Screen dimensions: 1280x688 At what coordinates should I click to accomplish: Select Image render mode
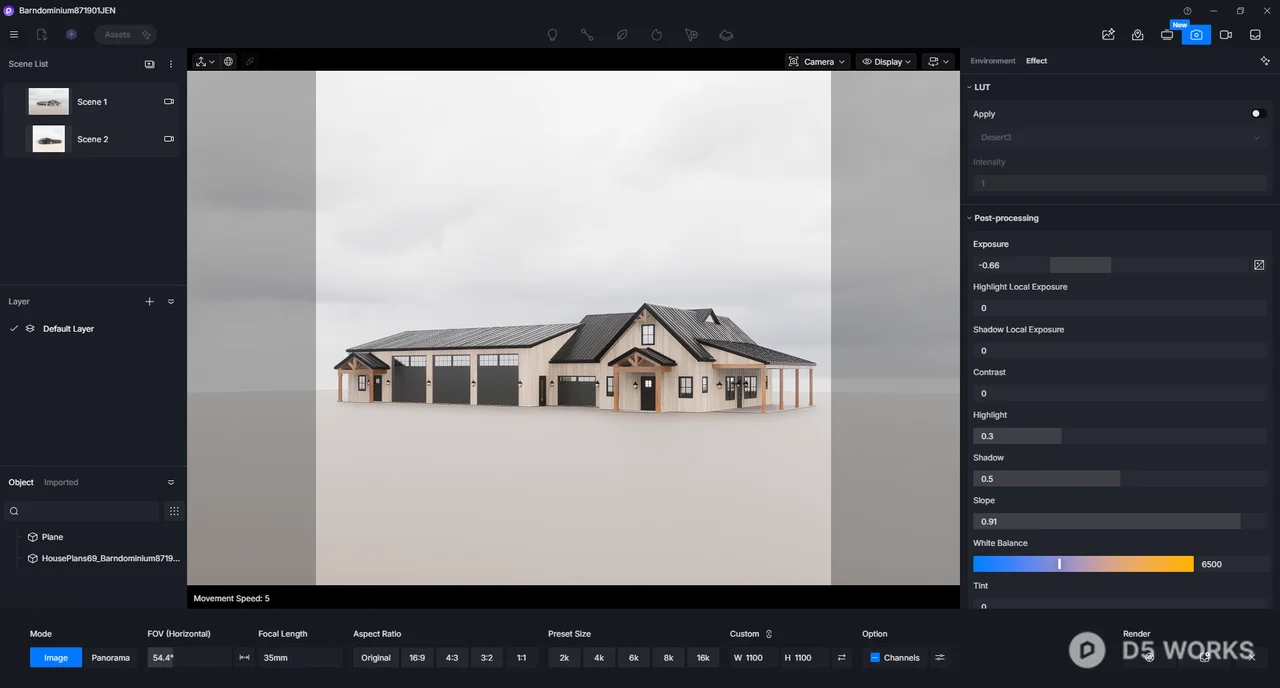(x=56, y=658)
